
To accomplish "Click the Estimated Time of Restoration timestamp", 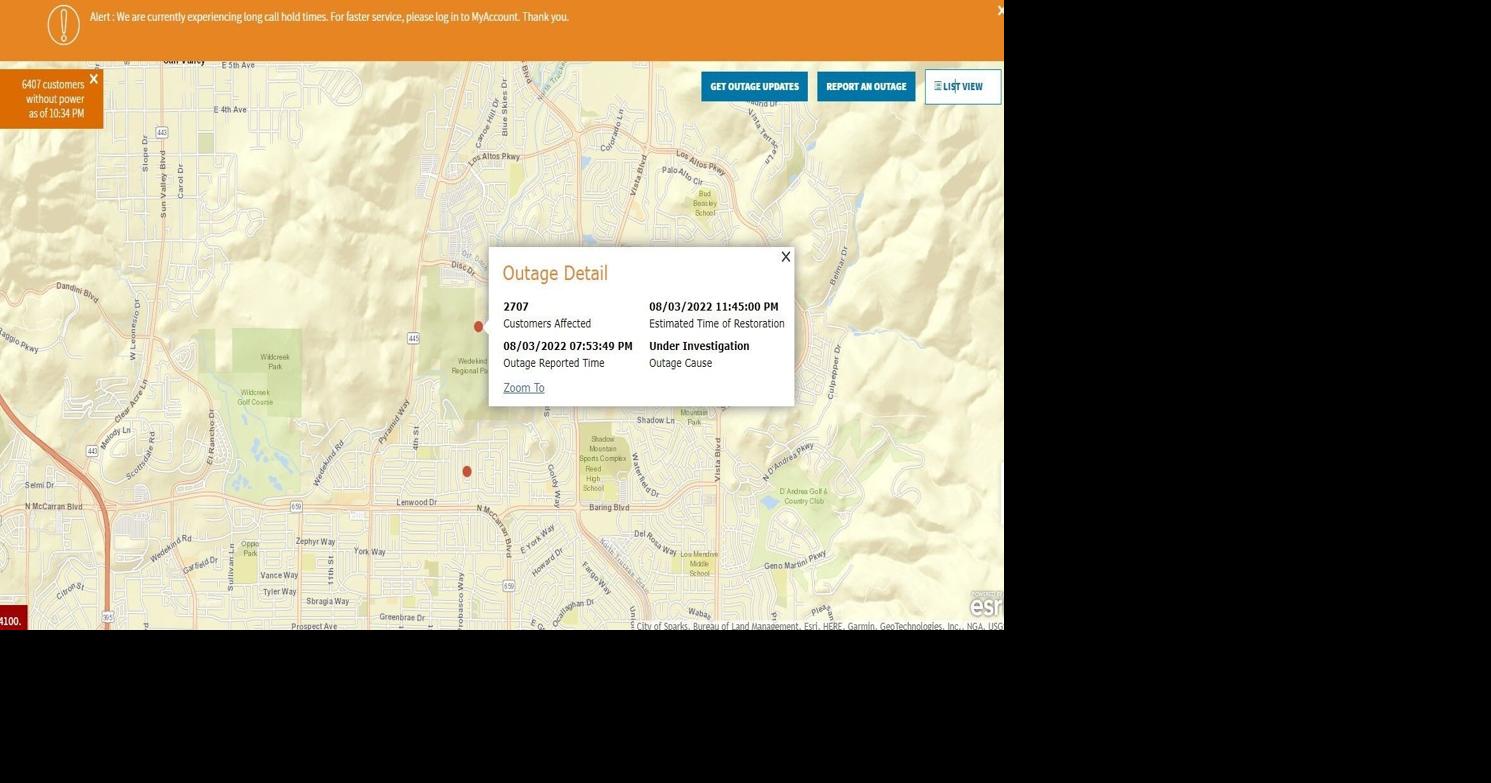I will 713,306.
